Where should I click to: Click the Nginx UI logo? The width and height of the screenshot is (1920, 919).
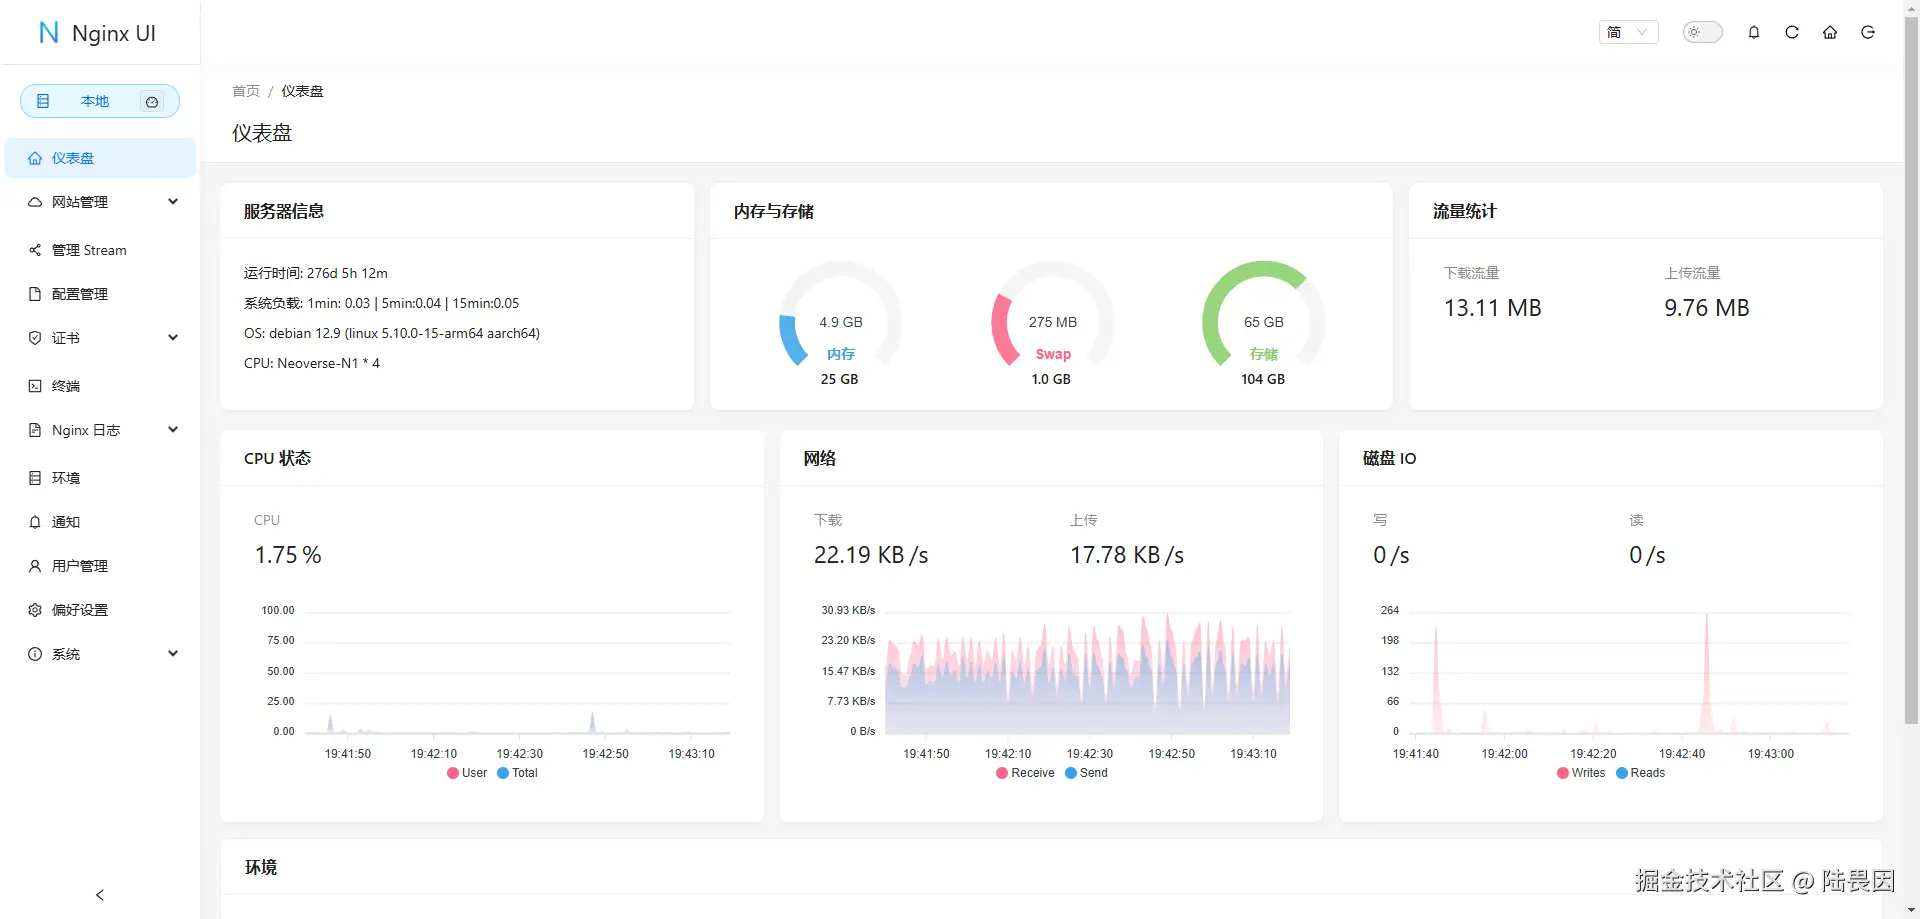click(97, 33)
